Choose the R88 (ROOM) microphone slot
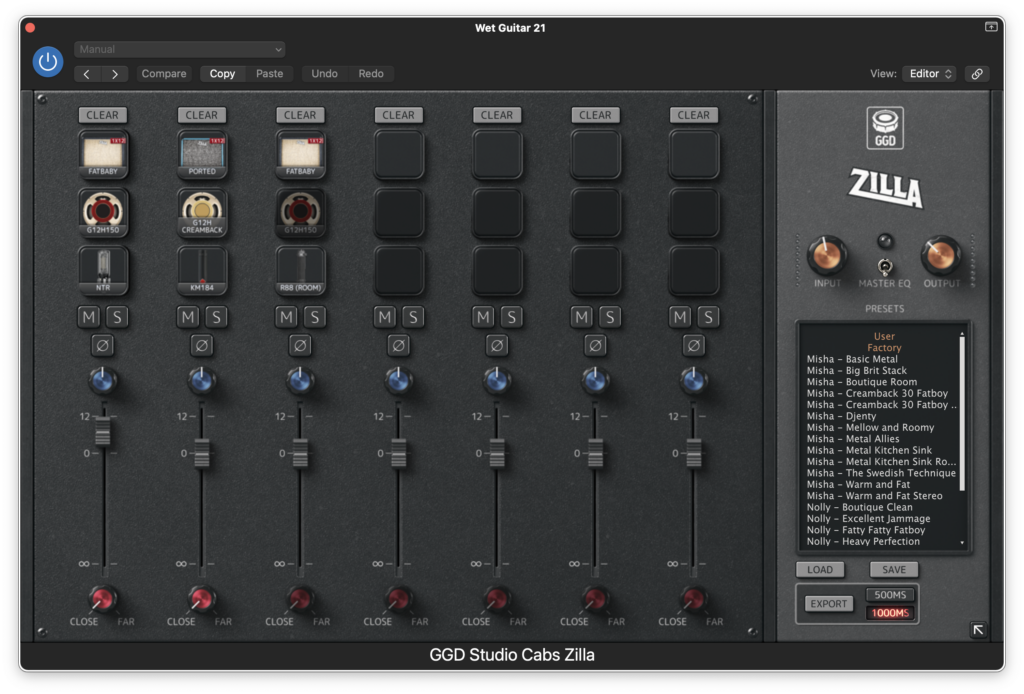Image resolution: width=1024 pixels, height=694 pixels. [x=300, y=270]
